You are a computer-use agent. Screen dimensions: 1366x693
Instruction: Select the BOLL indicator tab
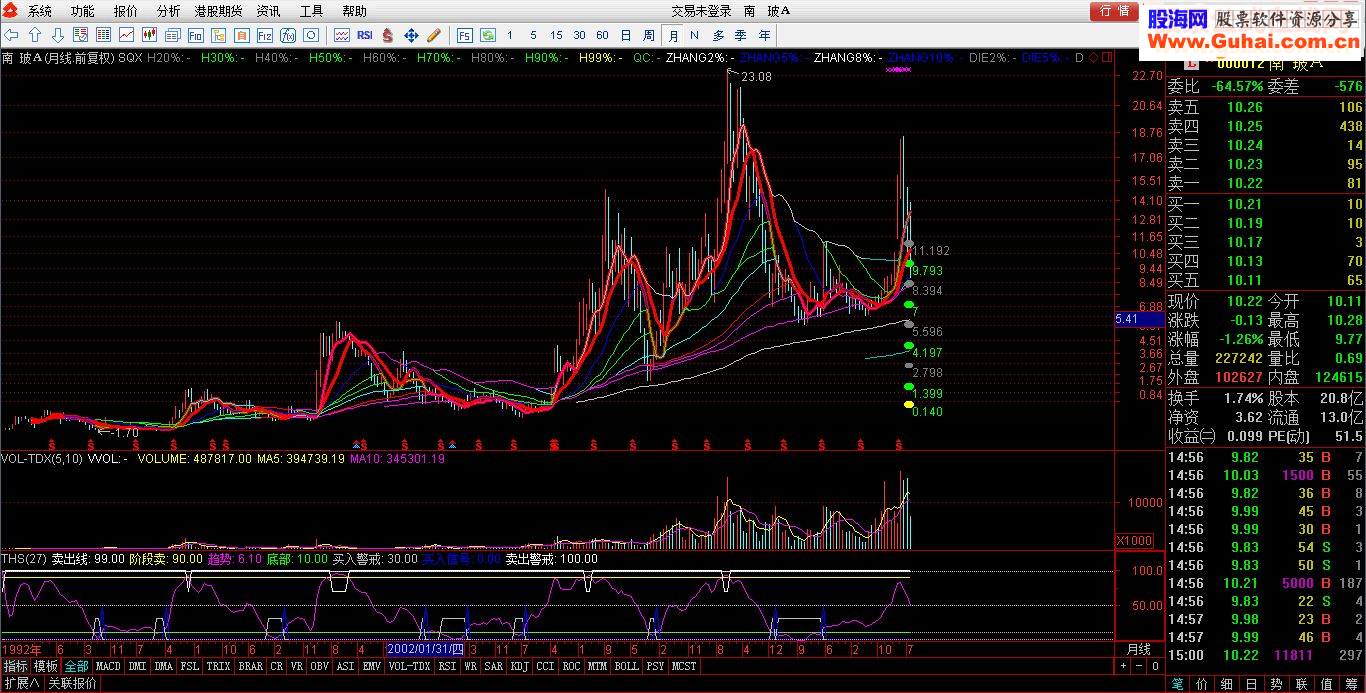coord(626,665)
